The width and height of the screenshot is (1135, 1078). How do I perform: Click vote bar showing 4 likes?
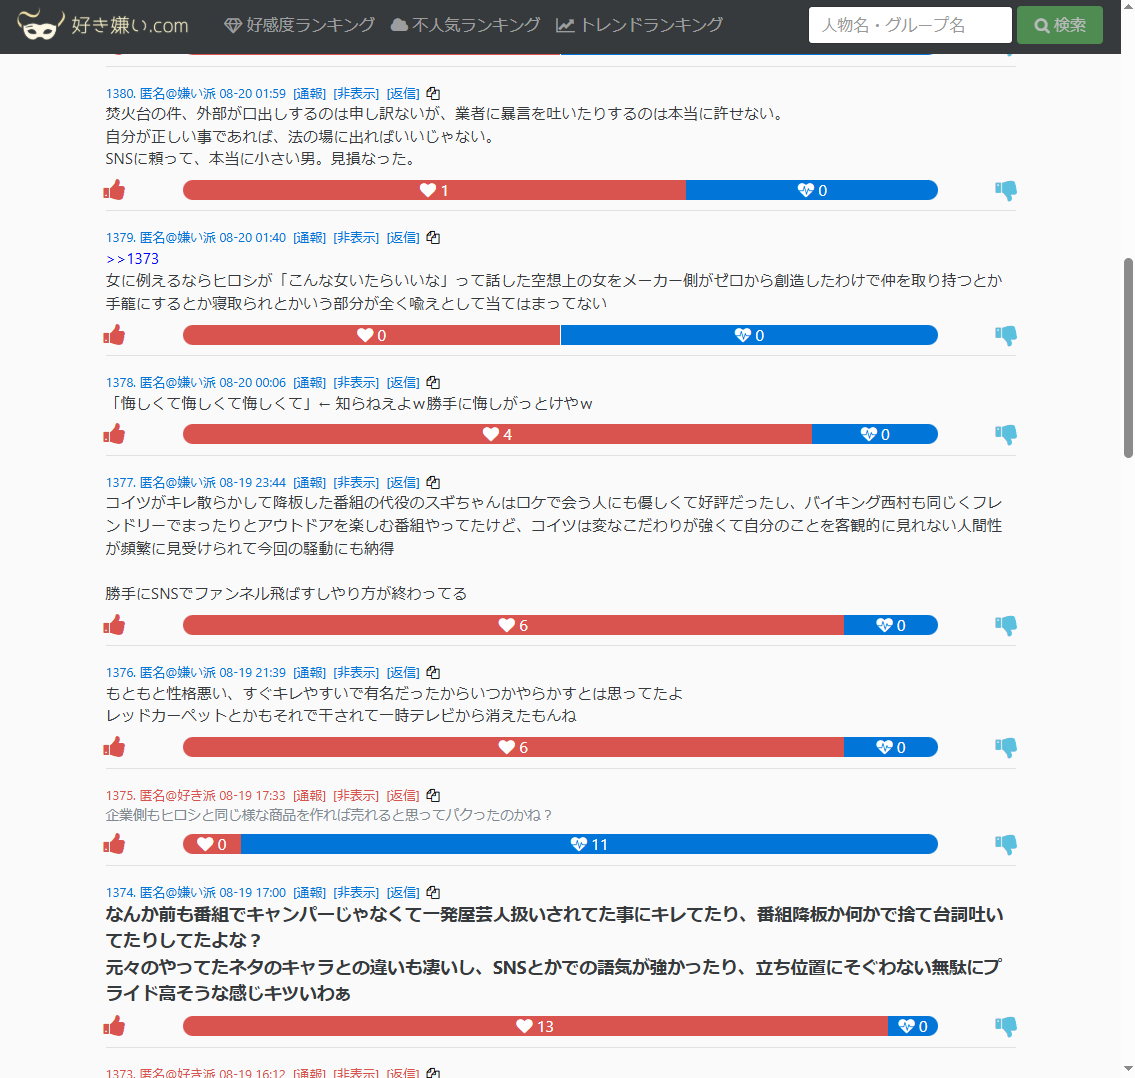pyautogui.click(x=497, y=434)
